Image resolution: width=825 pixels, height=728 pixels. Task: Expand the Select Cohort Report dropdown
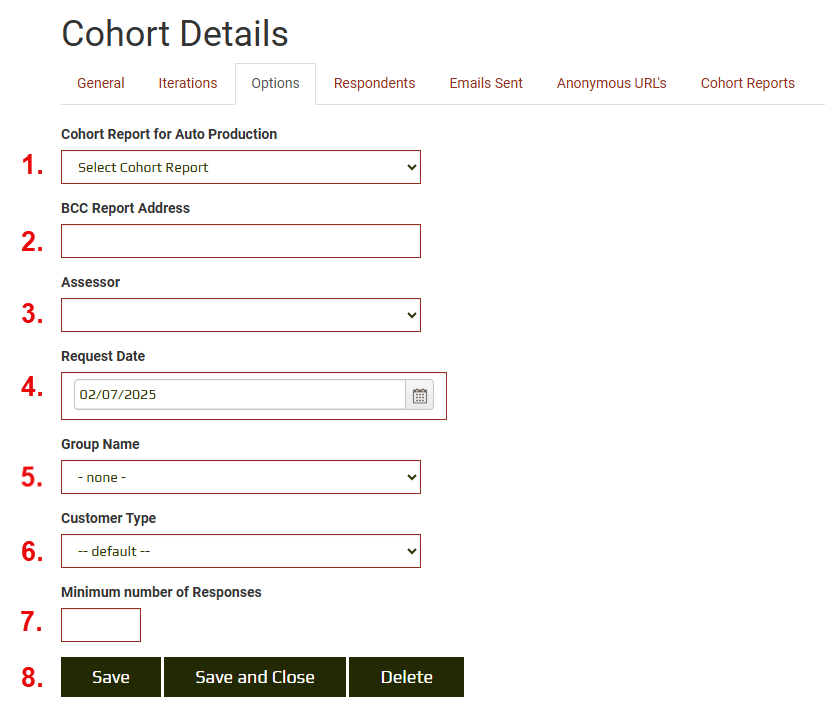coord(241,167)
